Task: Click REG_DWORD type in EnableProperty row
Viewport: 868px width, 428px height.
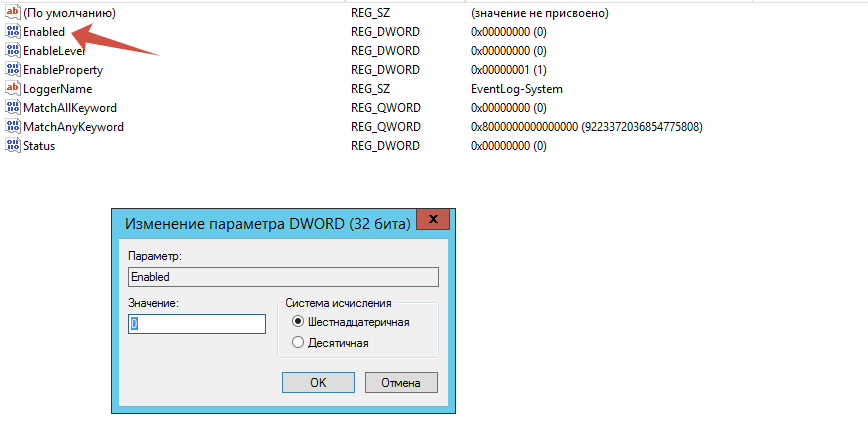Action: (x=385, y=70)
